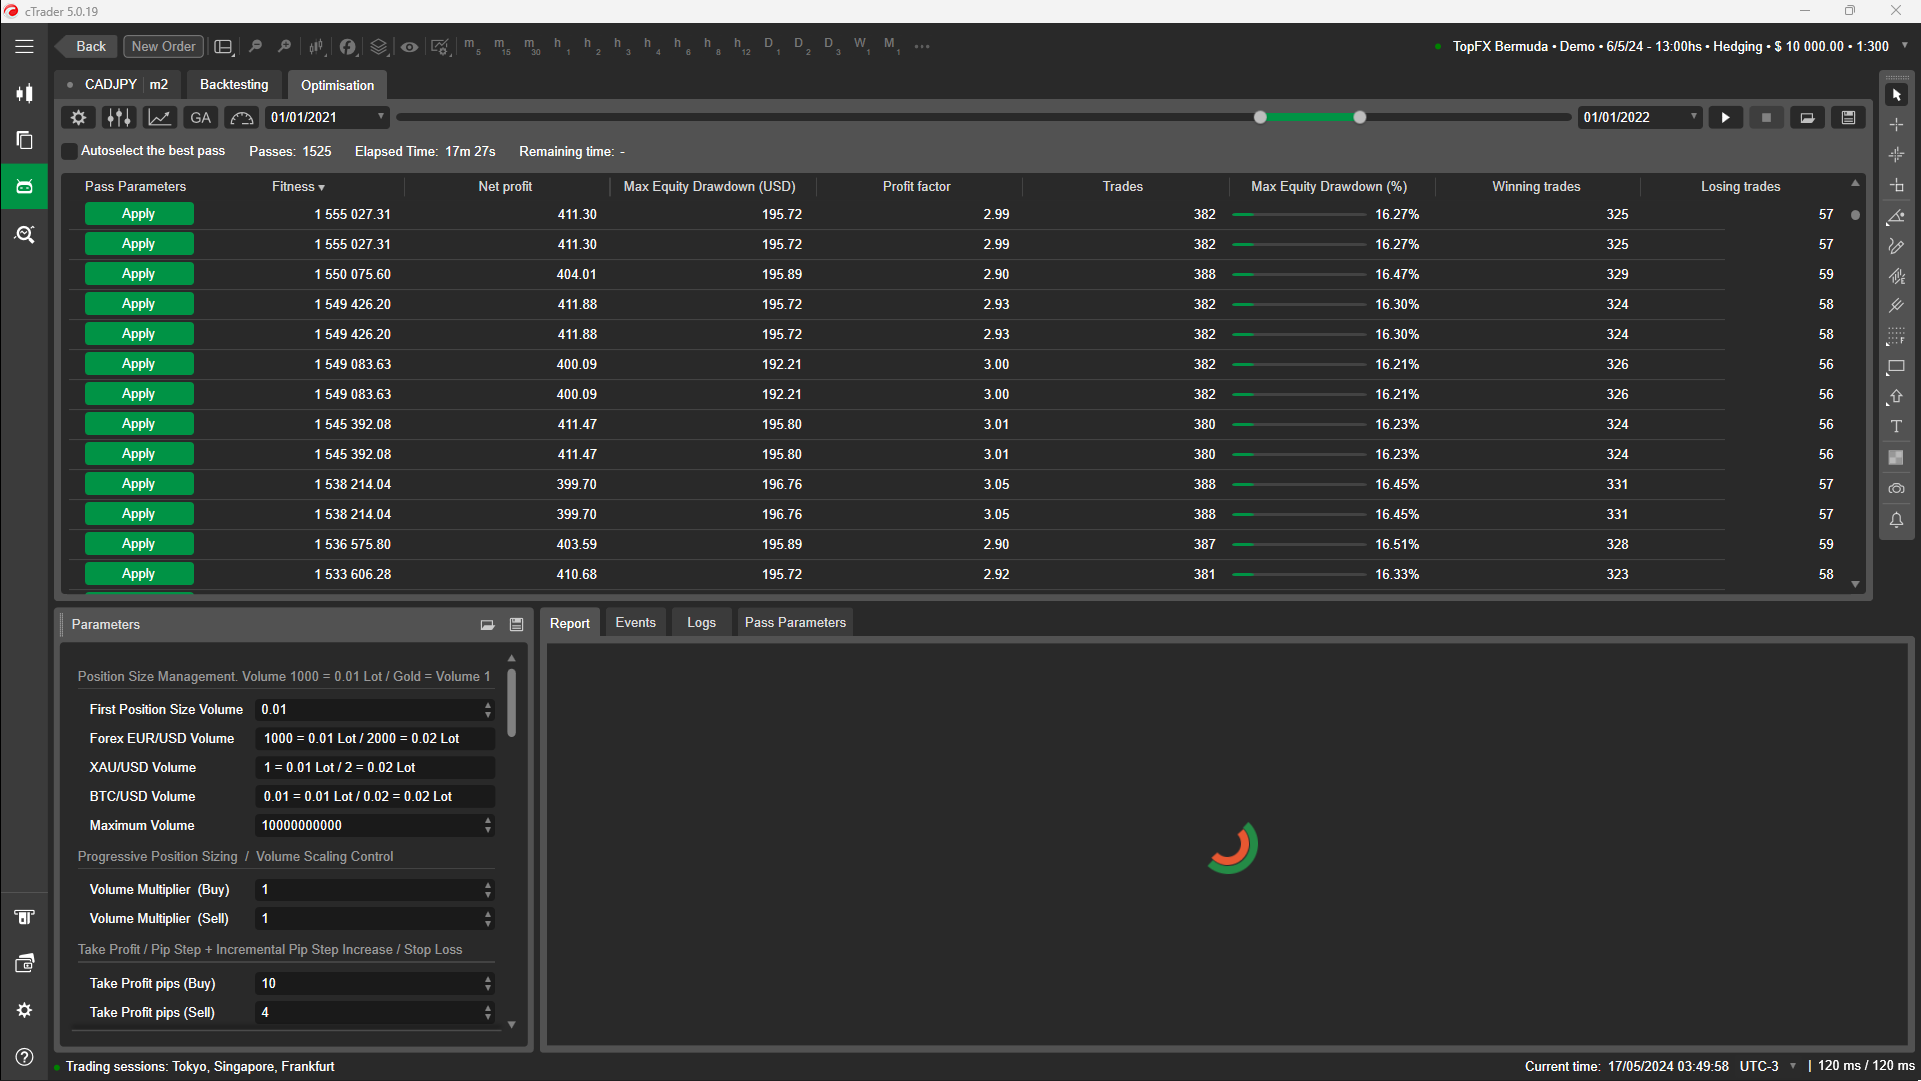The height and width of the screenshot is (1081, 1921).
Task: Select the W1 timeframe
Action: point(861,46)
